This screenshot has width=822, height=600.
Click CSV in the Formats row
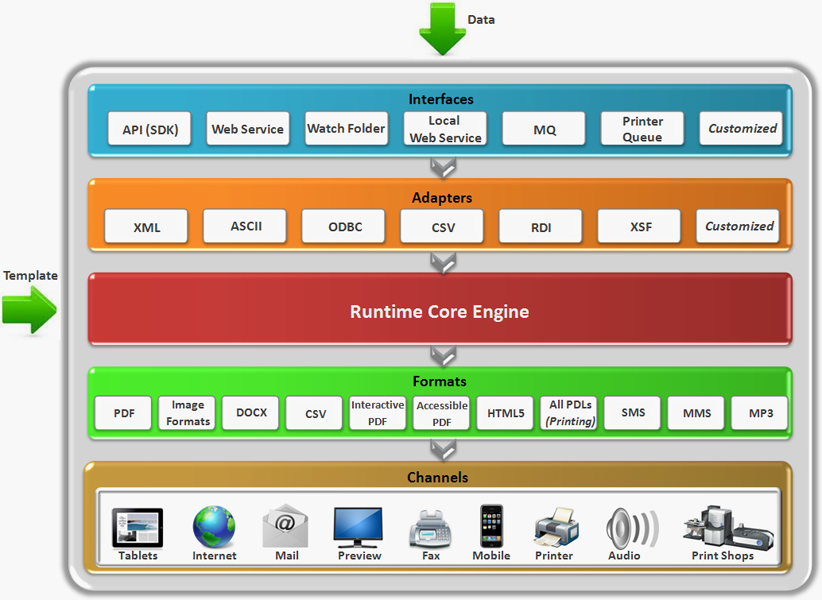coord(314,413)
